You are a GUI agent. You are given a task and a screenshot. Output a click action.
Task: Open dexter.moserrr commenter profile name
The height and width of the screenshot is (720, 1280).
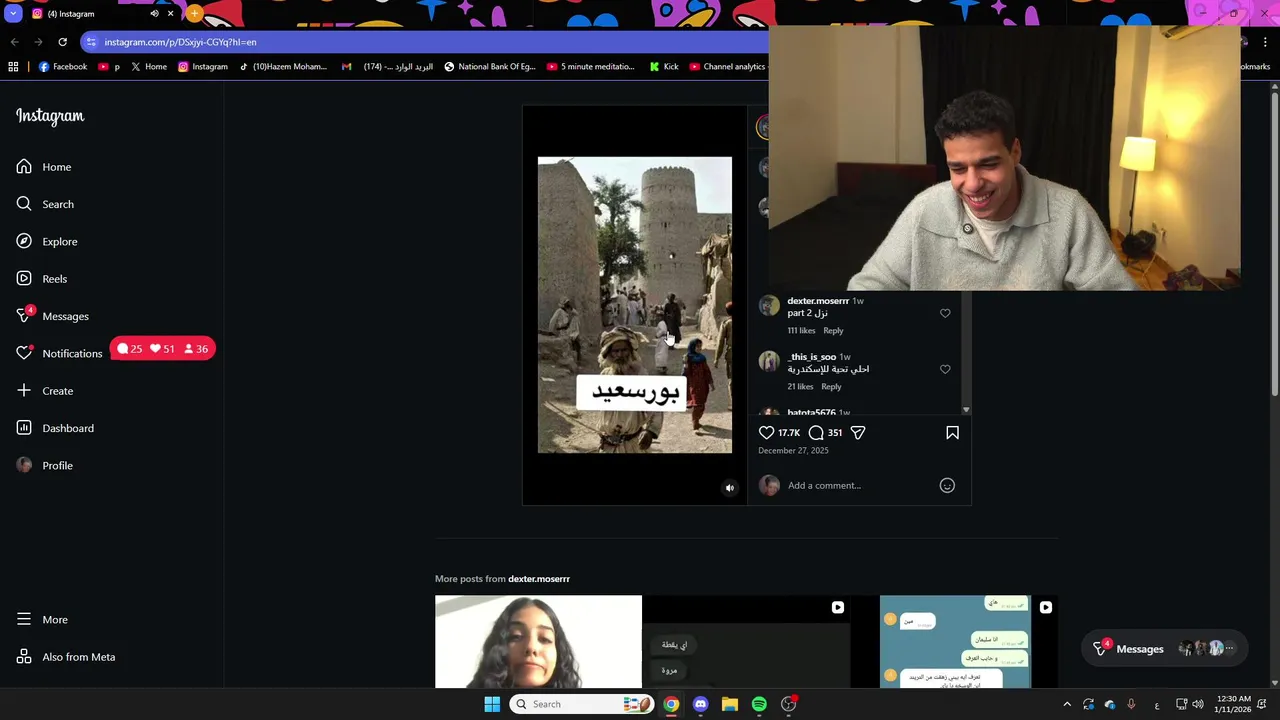coord(818,301)
